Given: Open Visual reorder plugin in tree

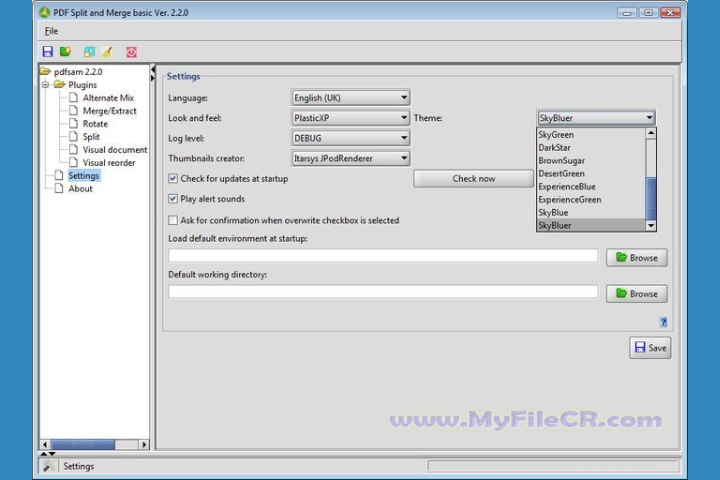Looking at the screenshot, I should coord(109,162).
